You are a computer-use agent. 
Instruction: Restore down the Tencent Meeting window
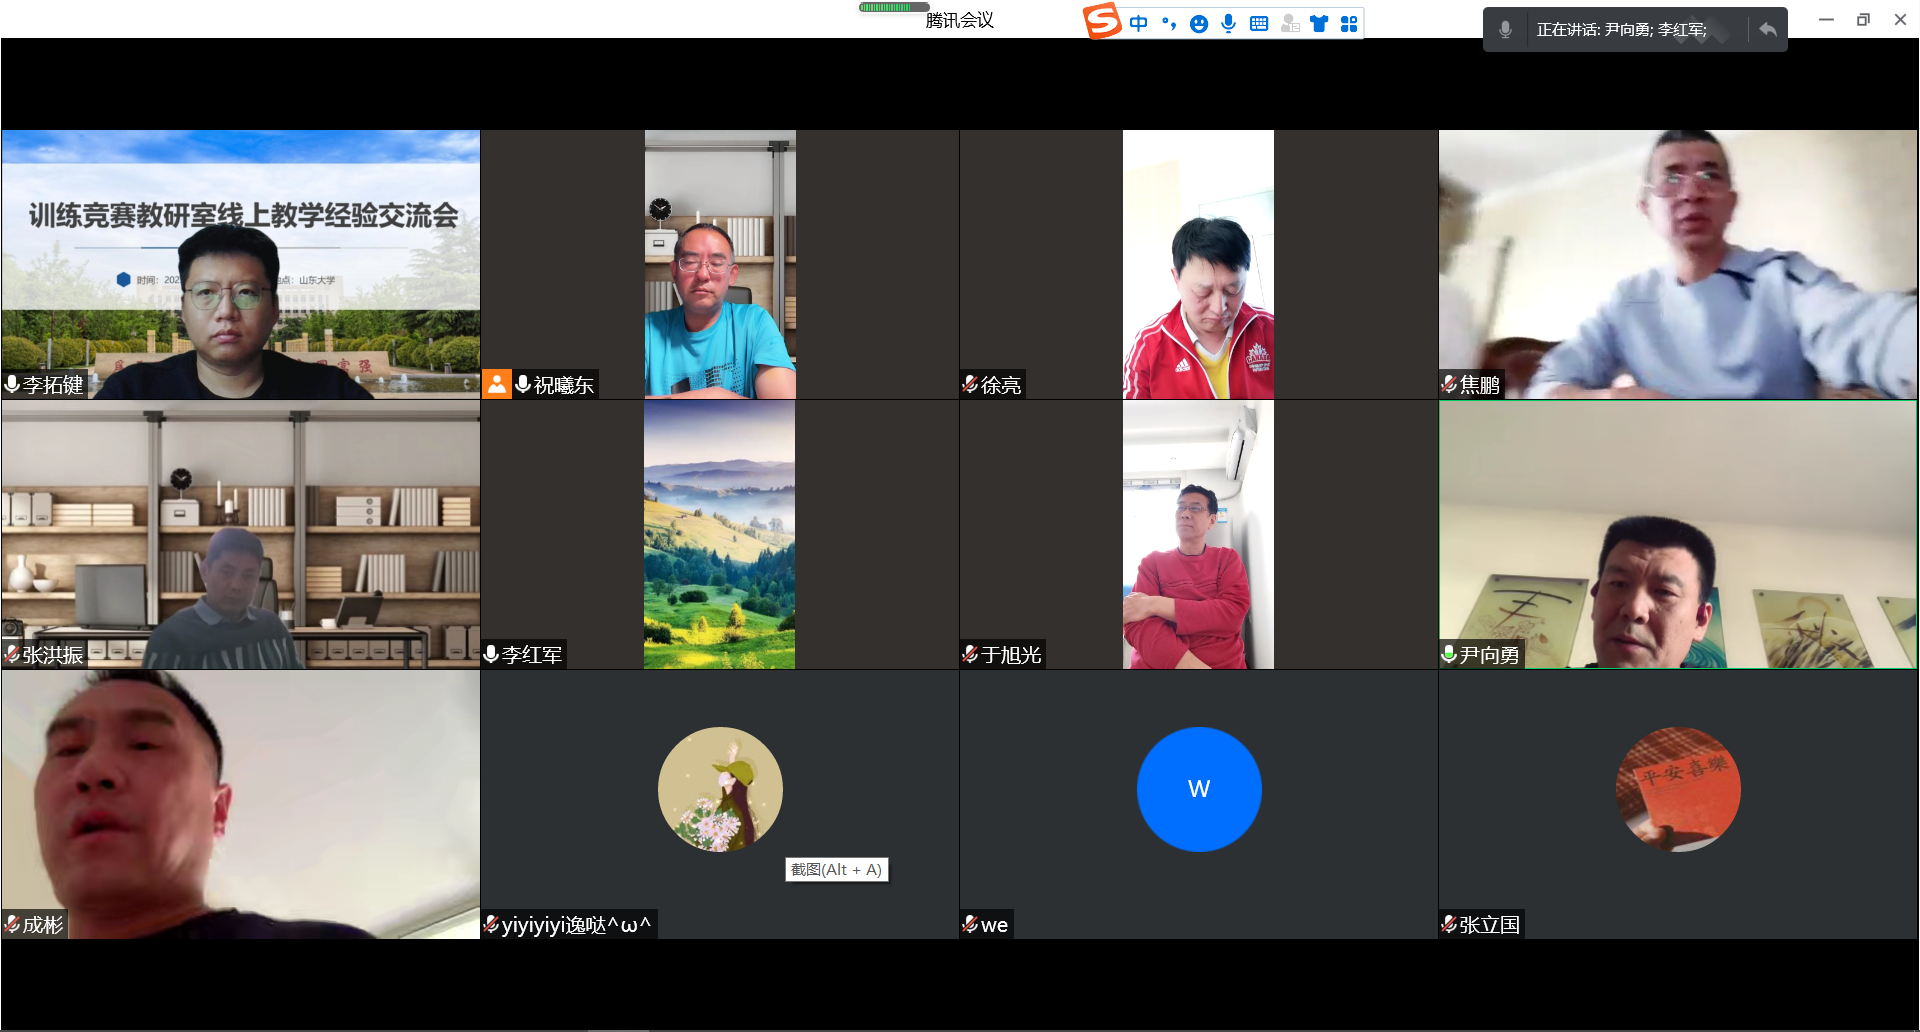[x=1863, y=20]
